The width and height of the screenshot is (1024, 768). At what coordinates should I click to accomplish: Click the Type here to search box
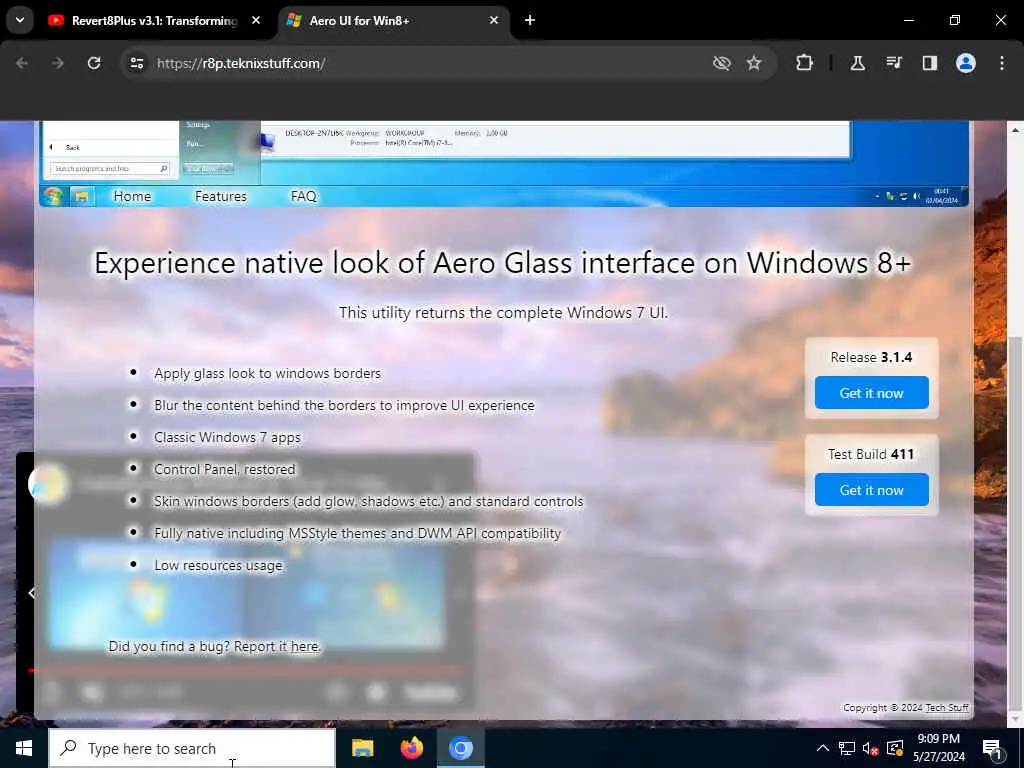(192, 748)
